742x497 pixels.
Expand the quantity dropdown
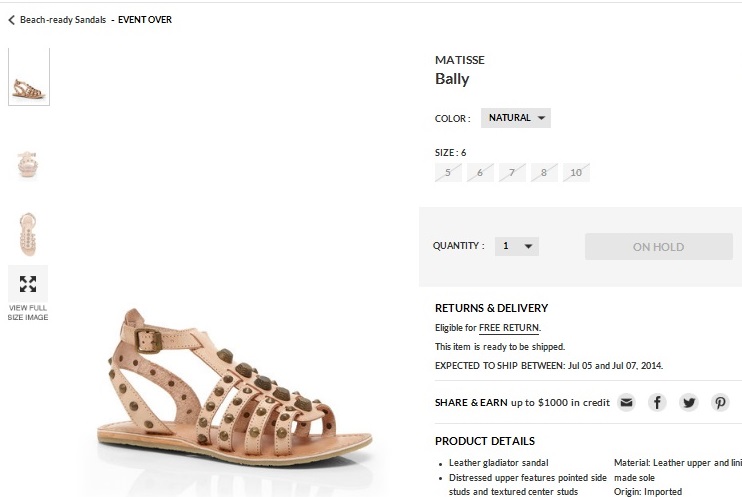[x=517, y=246]
